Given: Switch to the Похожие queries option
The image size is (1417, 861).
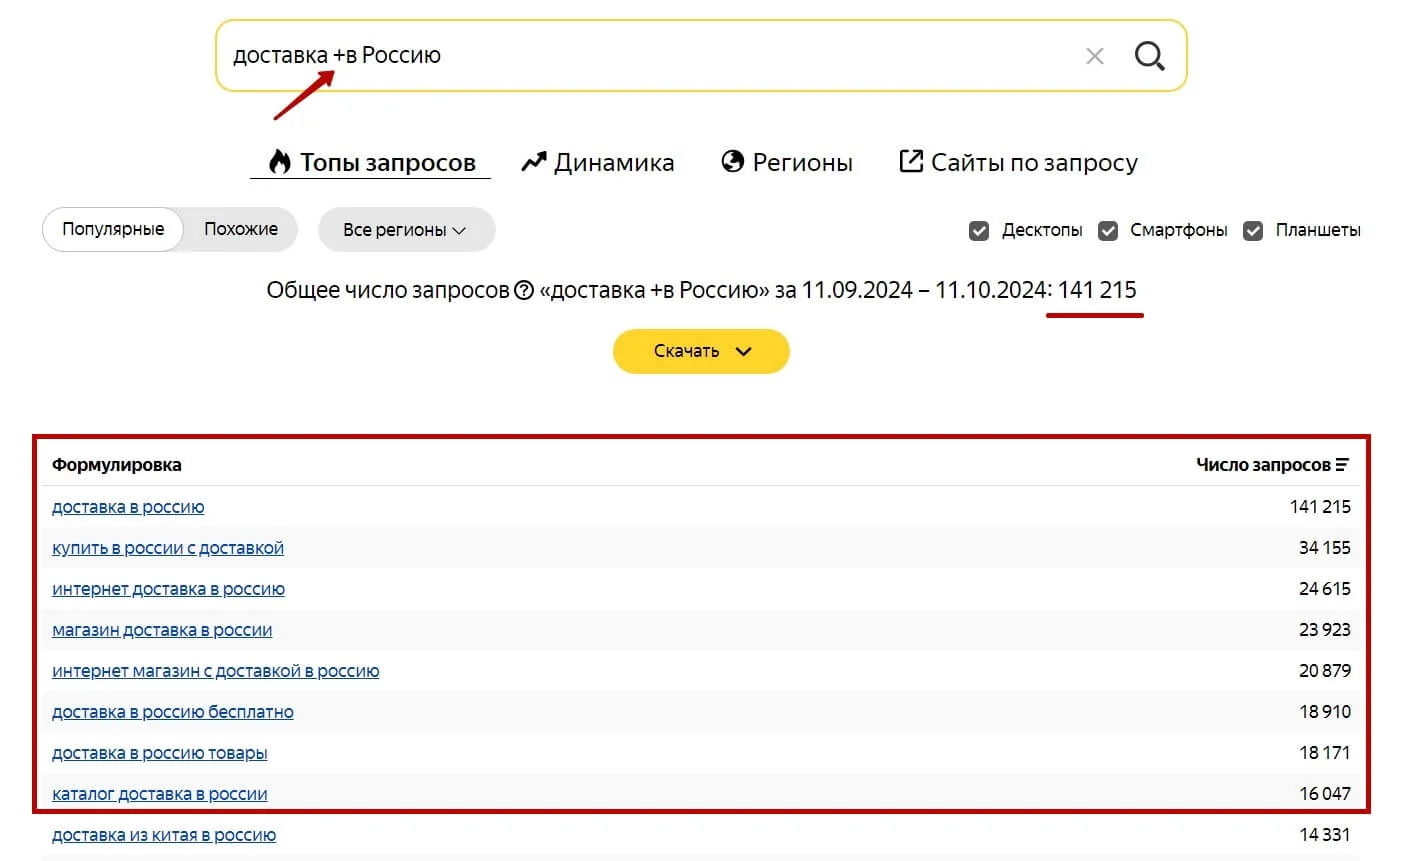Looking at the screenshot, I should [x=241, y=229].
